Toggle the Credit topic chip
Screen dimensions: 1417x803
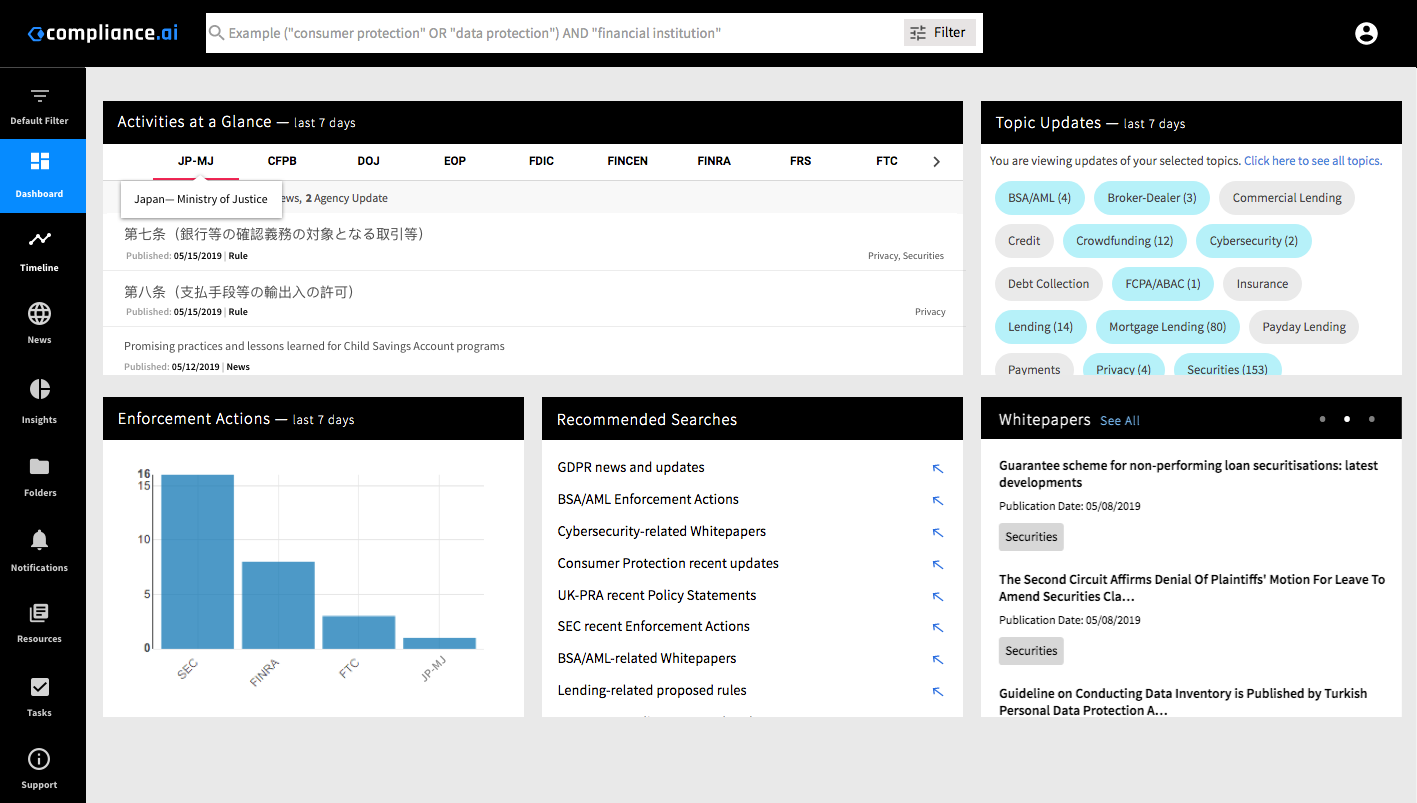(1024, 241)
